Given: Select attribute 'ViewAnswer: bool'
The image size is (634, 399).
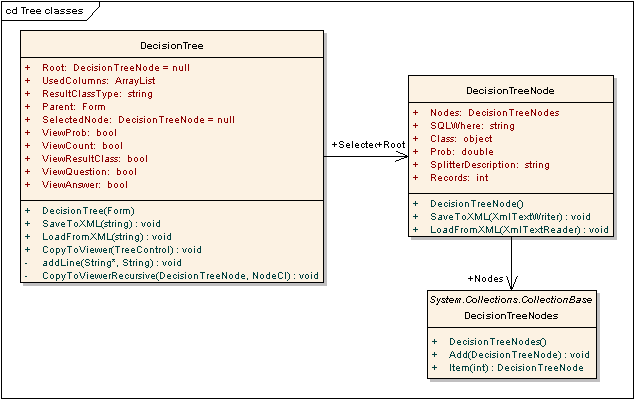Looking at the screenshot, I should pos(85,184).
